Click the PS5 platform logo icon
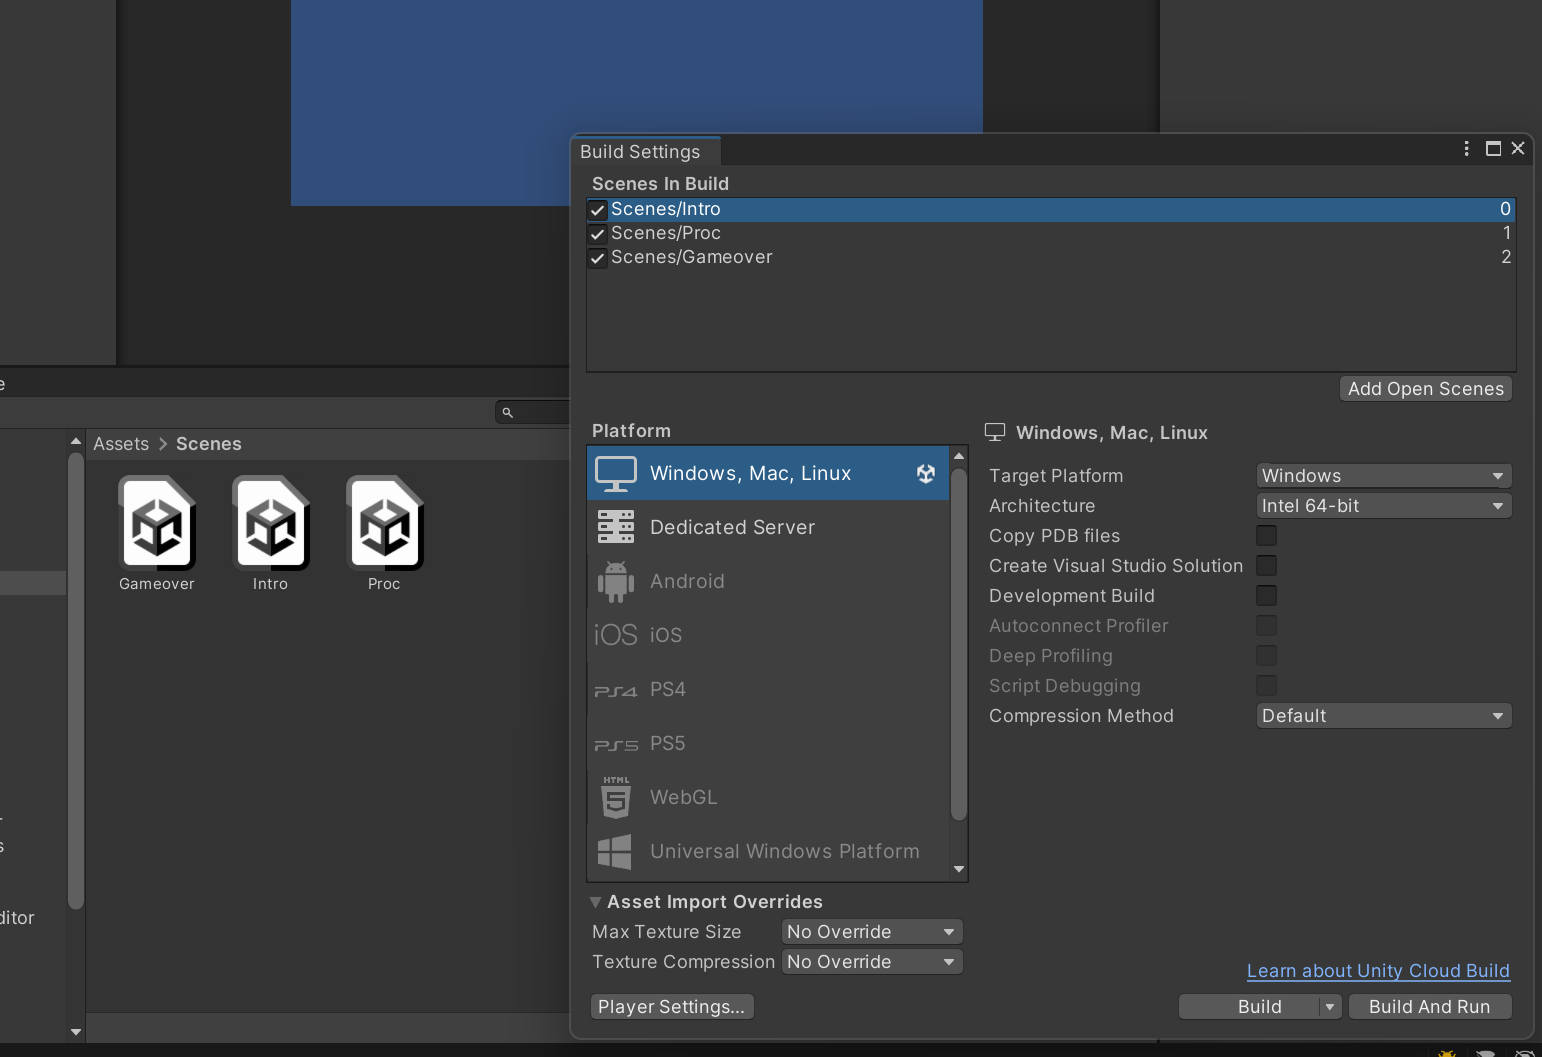Screen dimensions: 1542x1057 click(x=616, y=744)
